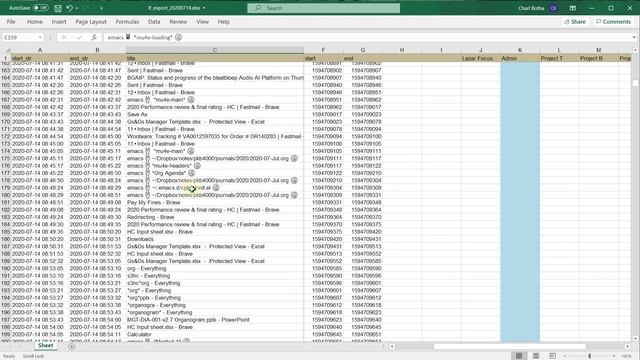This screenshot has width=640, height=360.
Task: Open the Charl Botha account avatar
Action: click(x=553, y=8)
